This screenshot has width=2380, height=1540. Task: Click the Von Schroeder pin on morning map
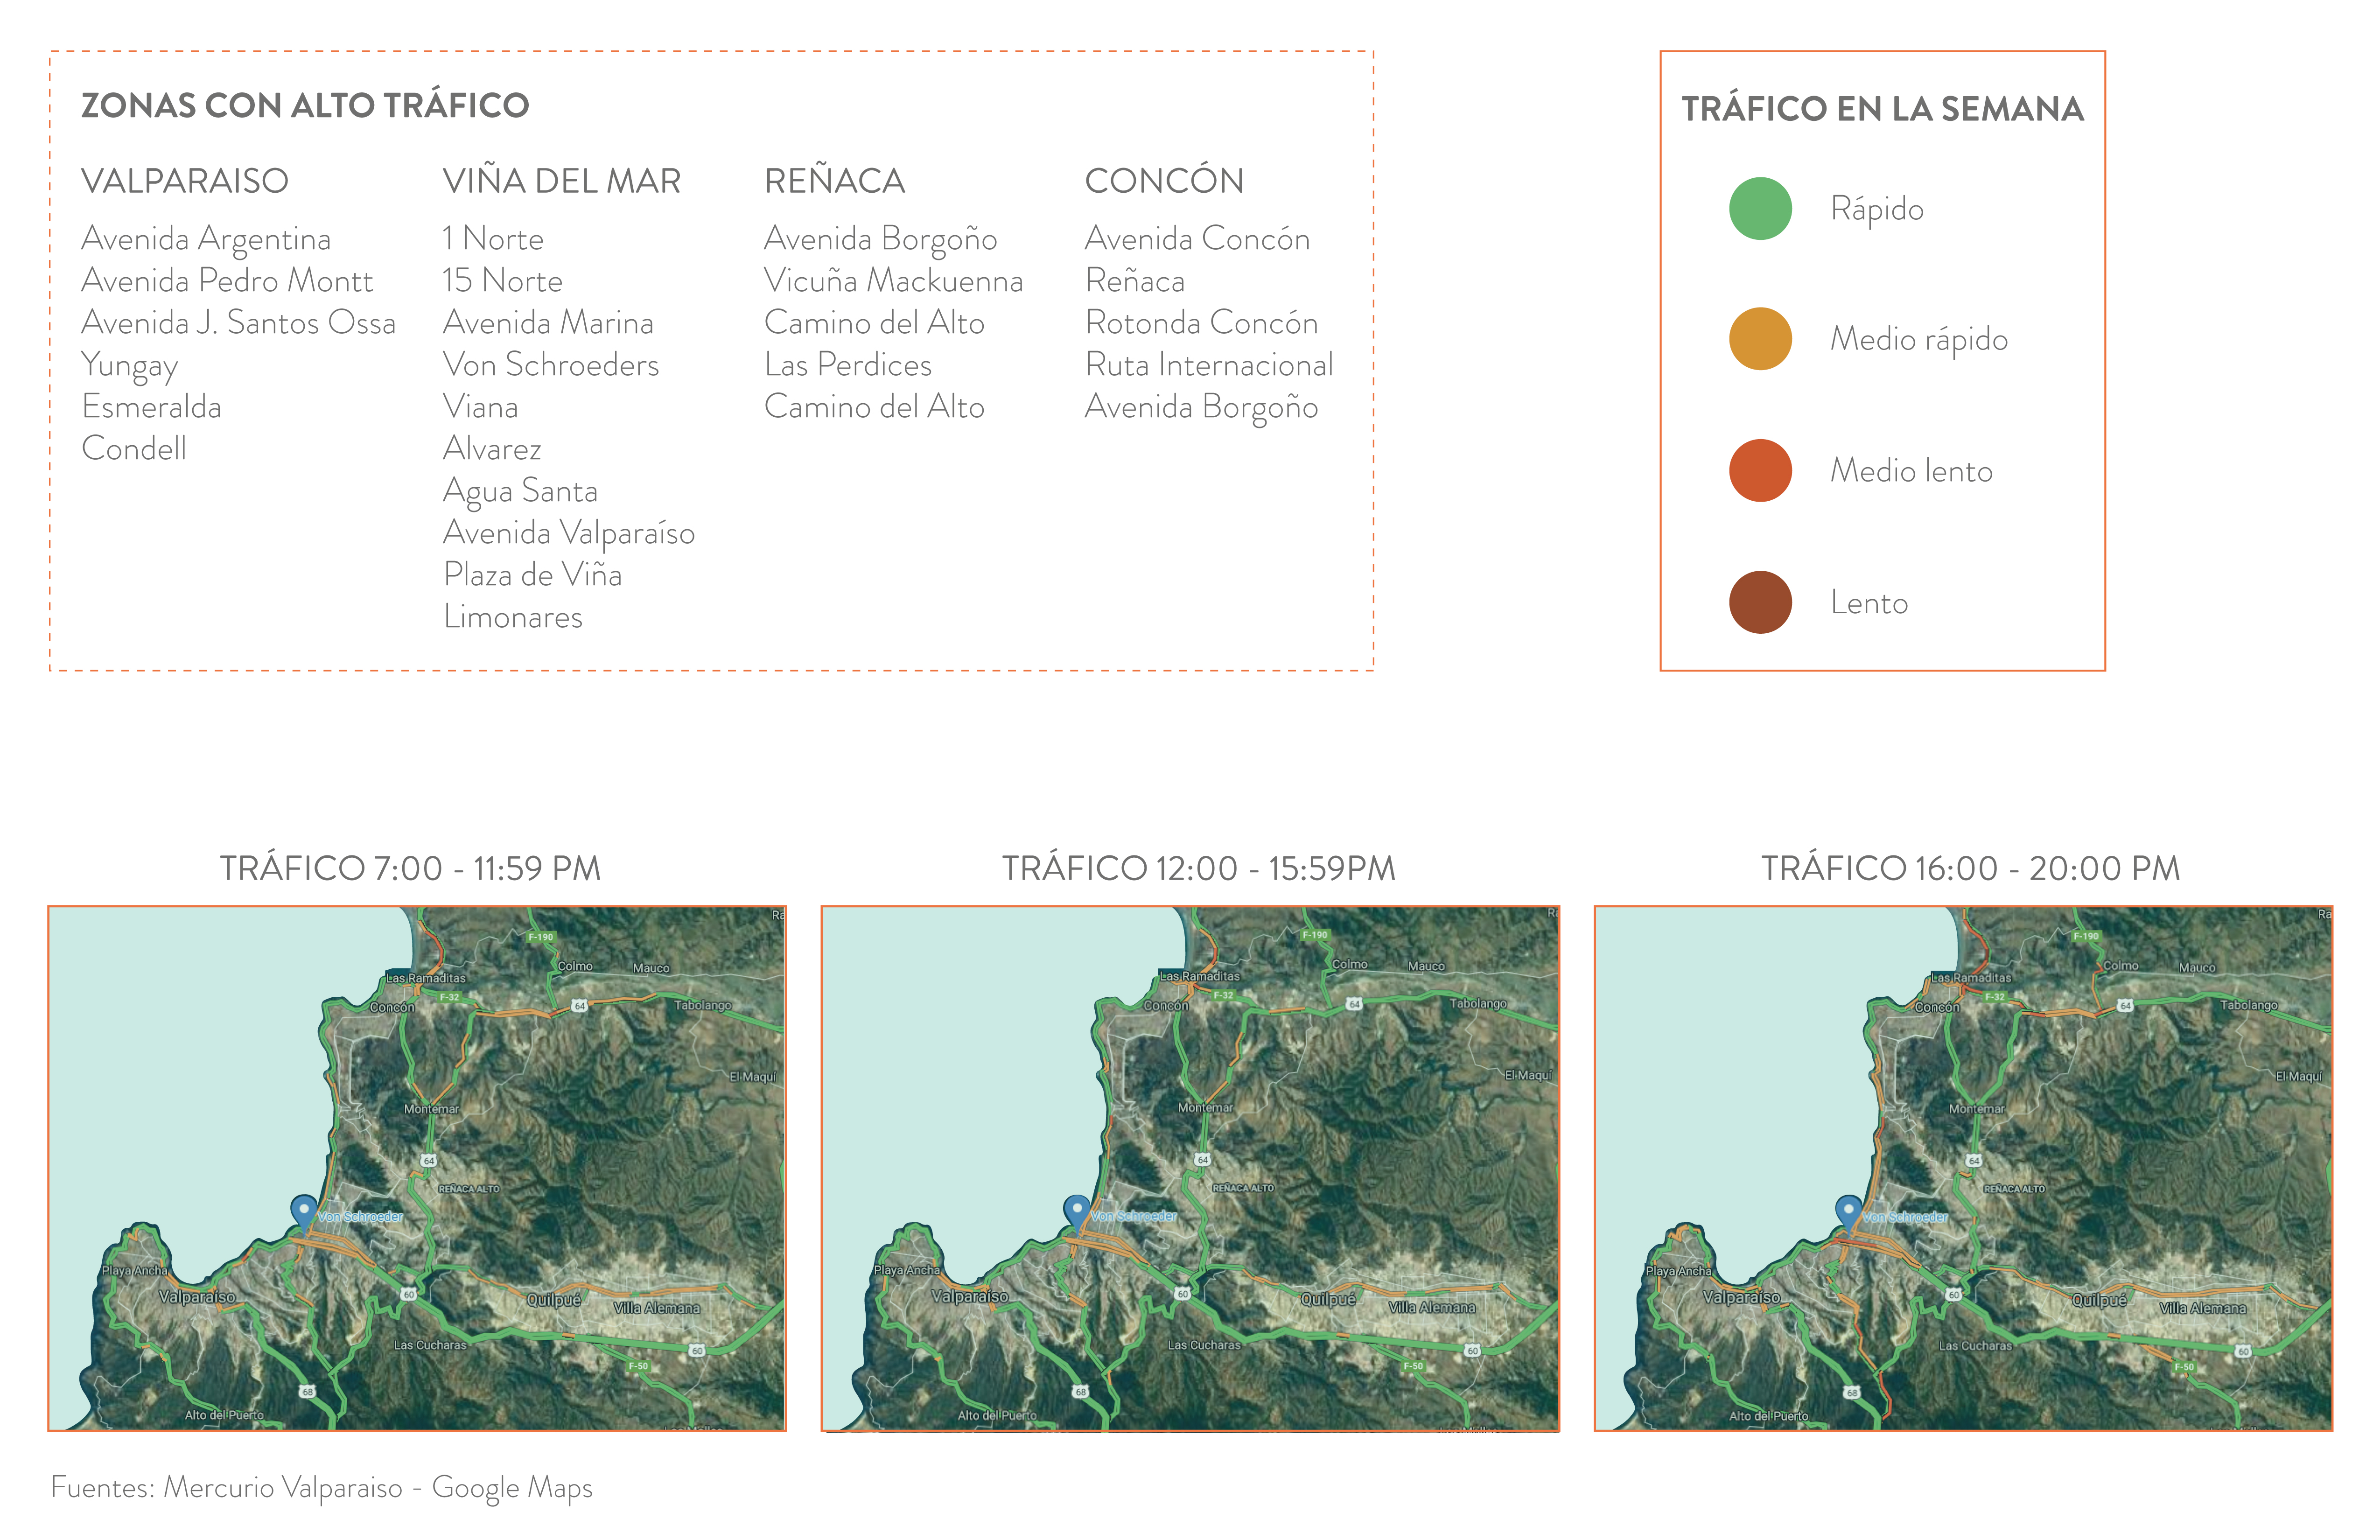(303, 1211)
